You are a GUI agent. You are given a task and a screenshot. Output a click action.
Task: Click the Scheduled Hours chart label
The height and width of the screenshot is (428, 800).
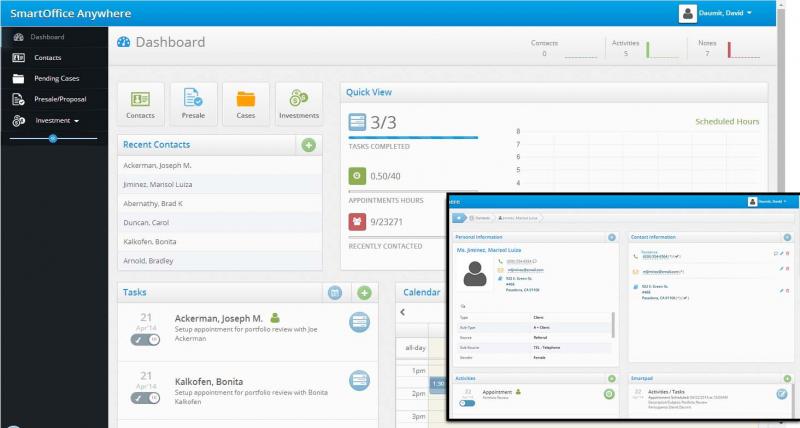[727, 121]
